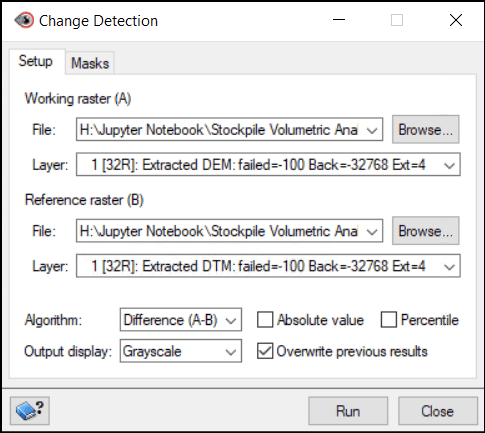485x433 pixels.
Task: Uncheck Overwrite previous results
Action: pos(265,351)
